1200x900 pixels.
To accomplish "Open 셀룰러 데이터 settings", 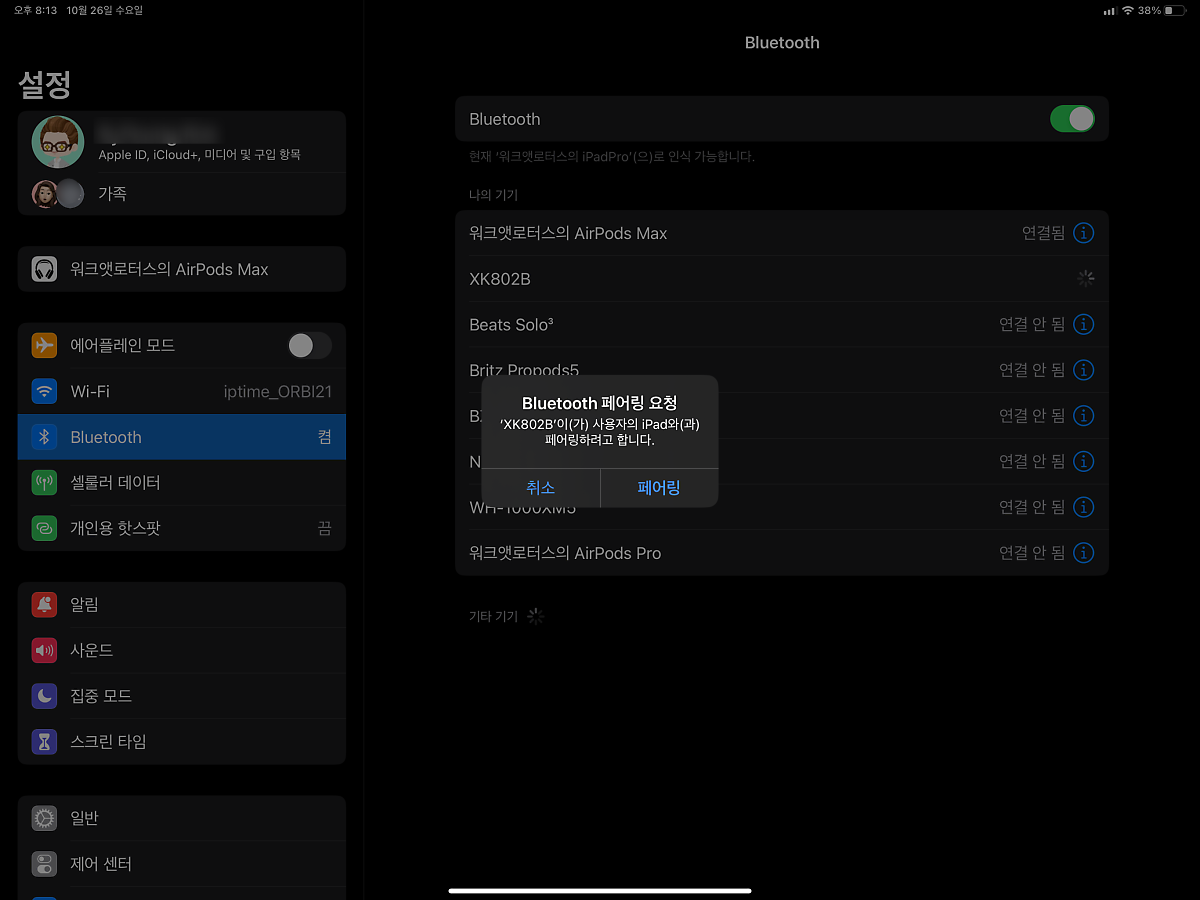I will (x=182, y=483).
